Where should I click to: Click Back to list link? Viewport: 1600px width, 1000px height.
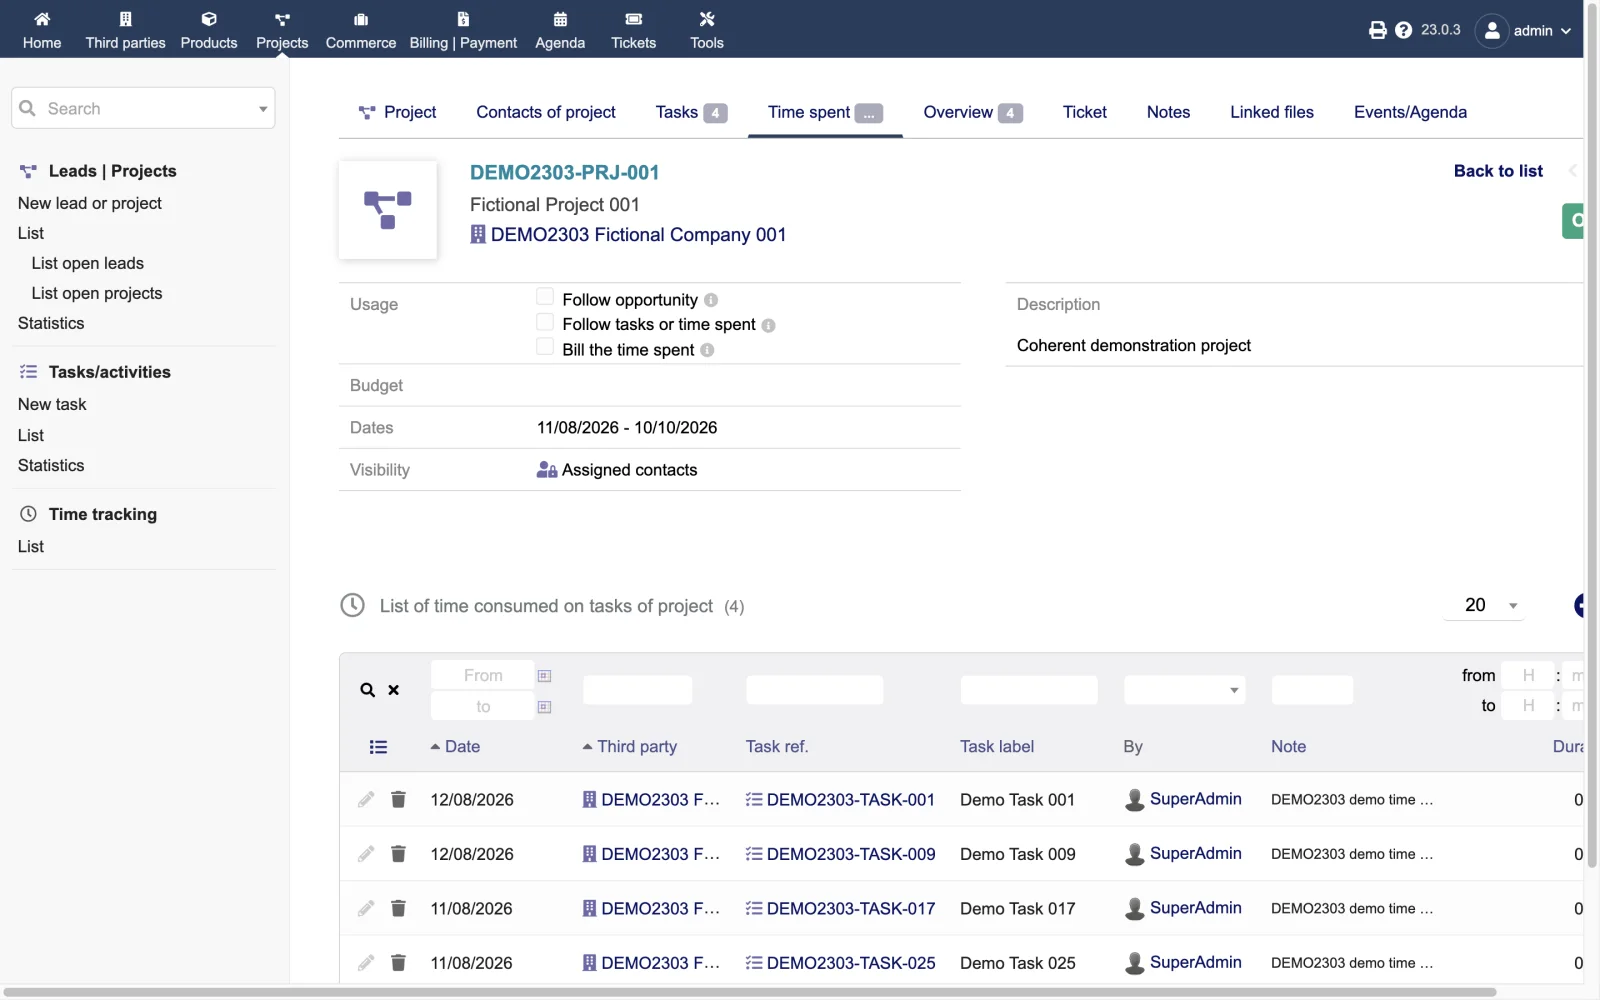click(1498, 171)
